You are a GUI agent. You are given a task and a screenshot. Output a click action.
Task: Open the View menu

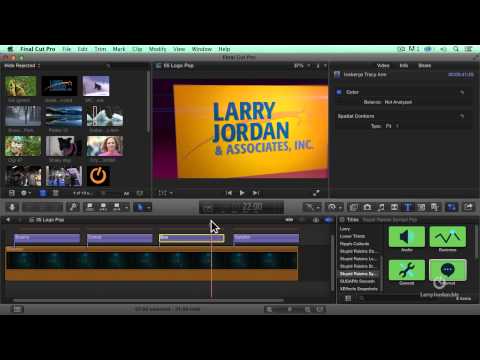pos(179,49)
